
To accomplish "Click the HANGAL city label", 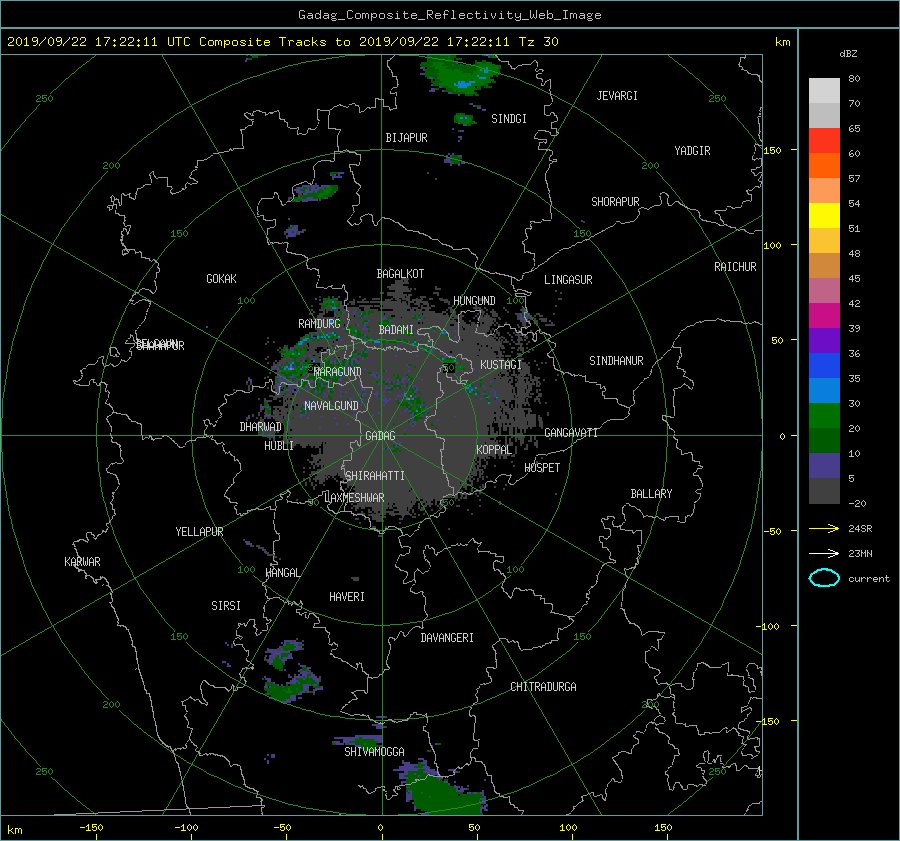I will (282, 573).
